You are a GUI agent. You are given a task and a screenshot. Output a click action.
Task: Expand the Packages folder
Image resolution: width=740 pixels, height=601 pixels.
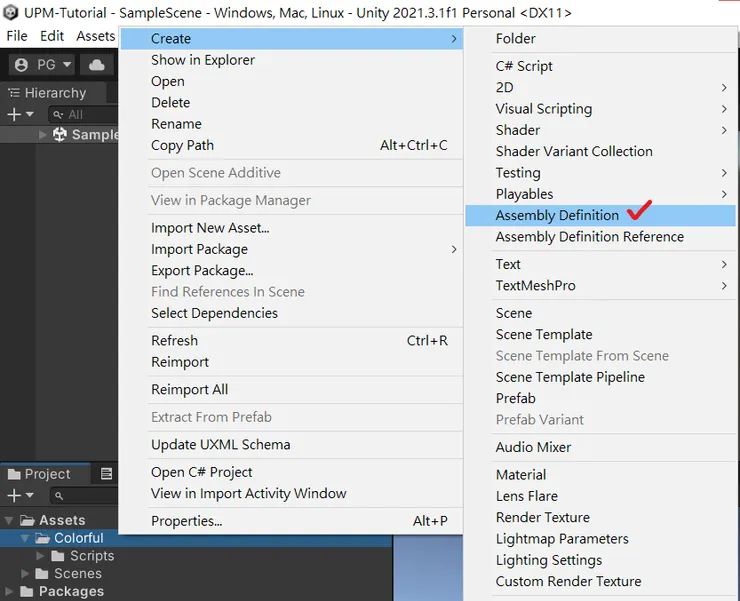pyautogui.click(x=8, y=591)
